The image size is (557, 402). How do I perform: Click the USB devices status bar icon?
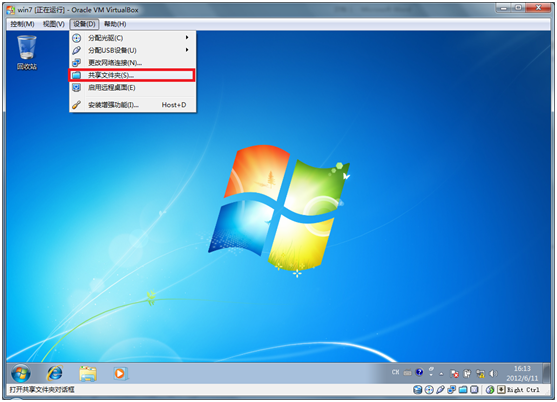coord(440,390)
